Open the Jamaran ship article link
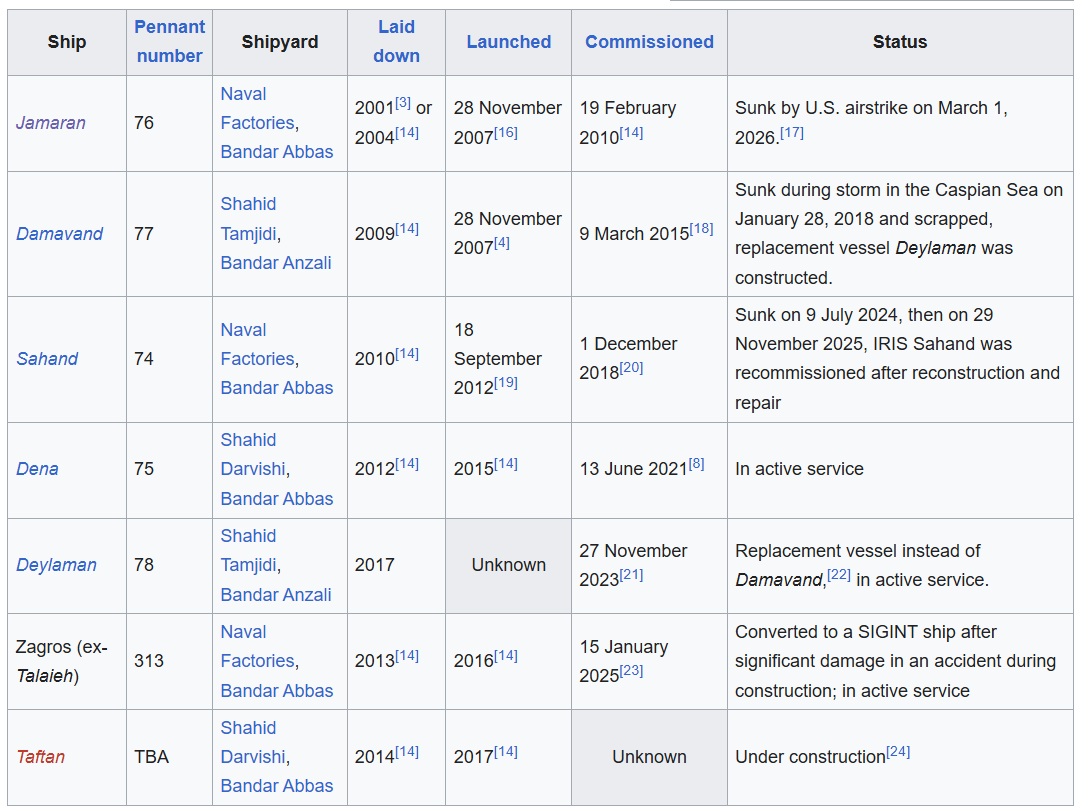The image size is (1089, 811). [x=51, y=123]
